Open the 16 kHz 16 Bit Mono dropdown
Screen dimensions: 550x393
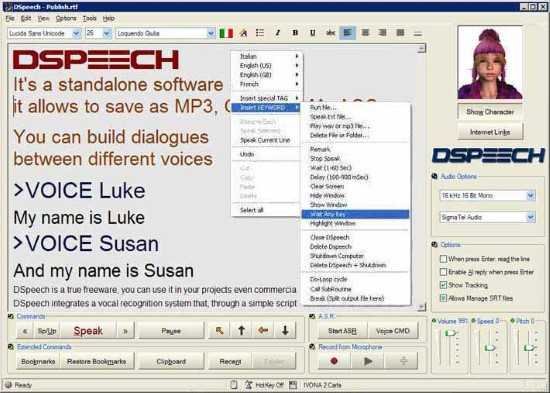[x=531, y=195]
